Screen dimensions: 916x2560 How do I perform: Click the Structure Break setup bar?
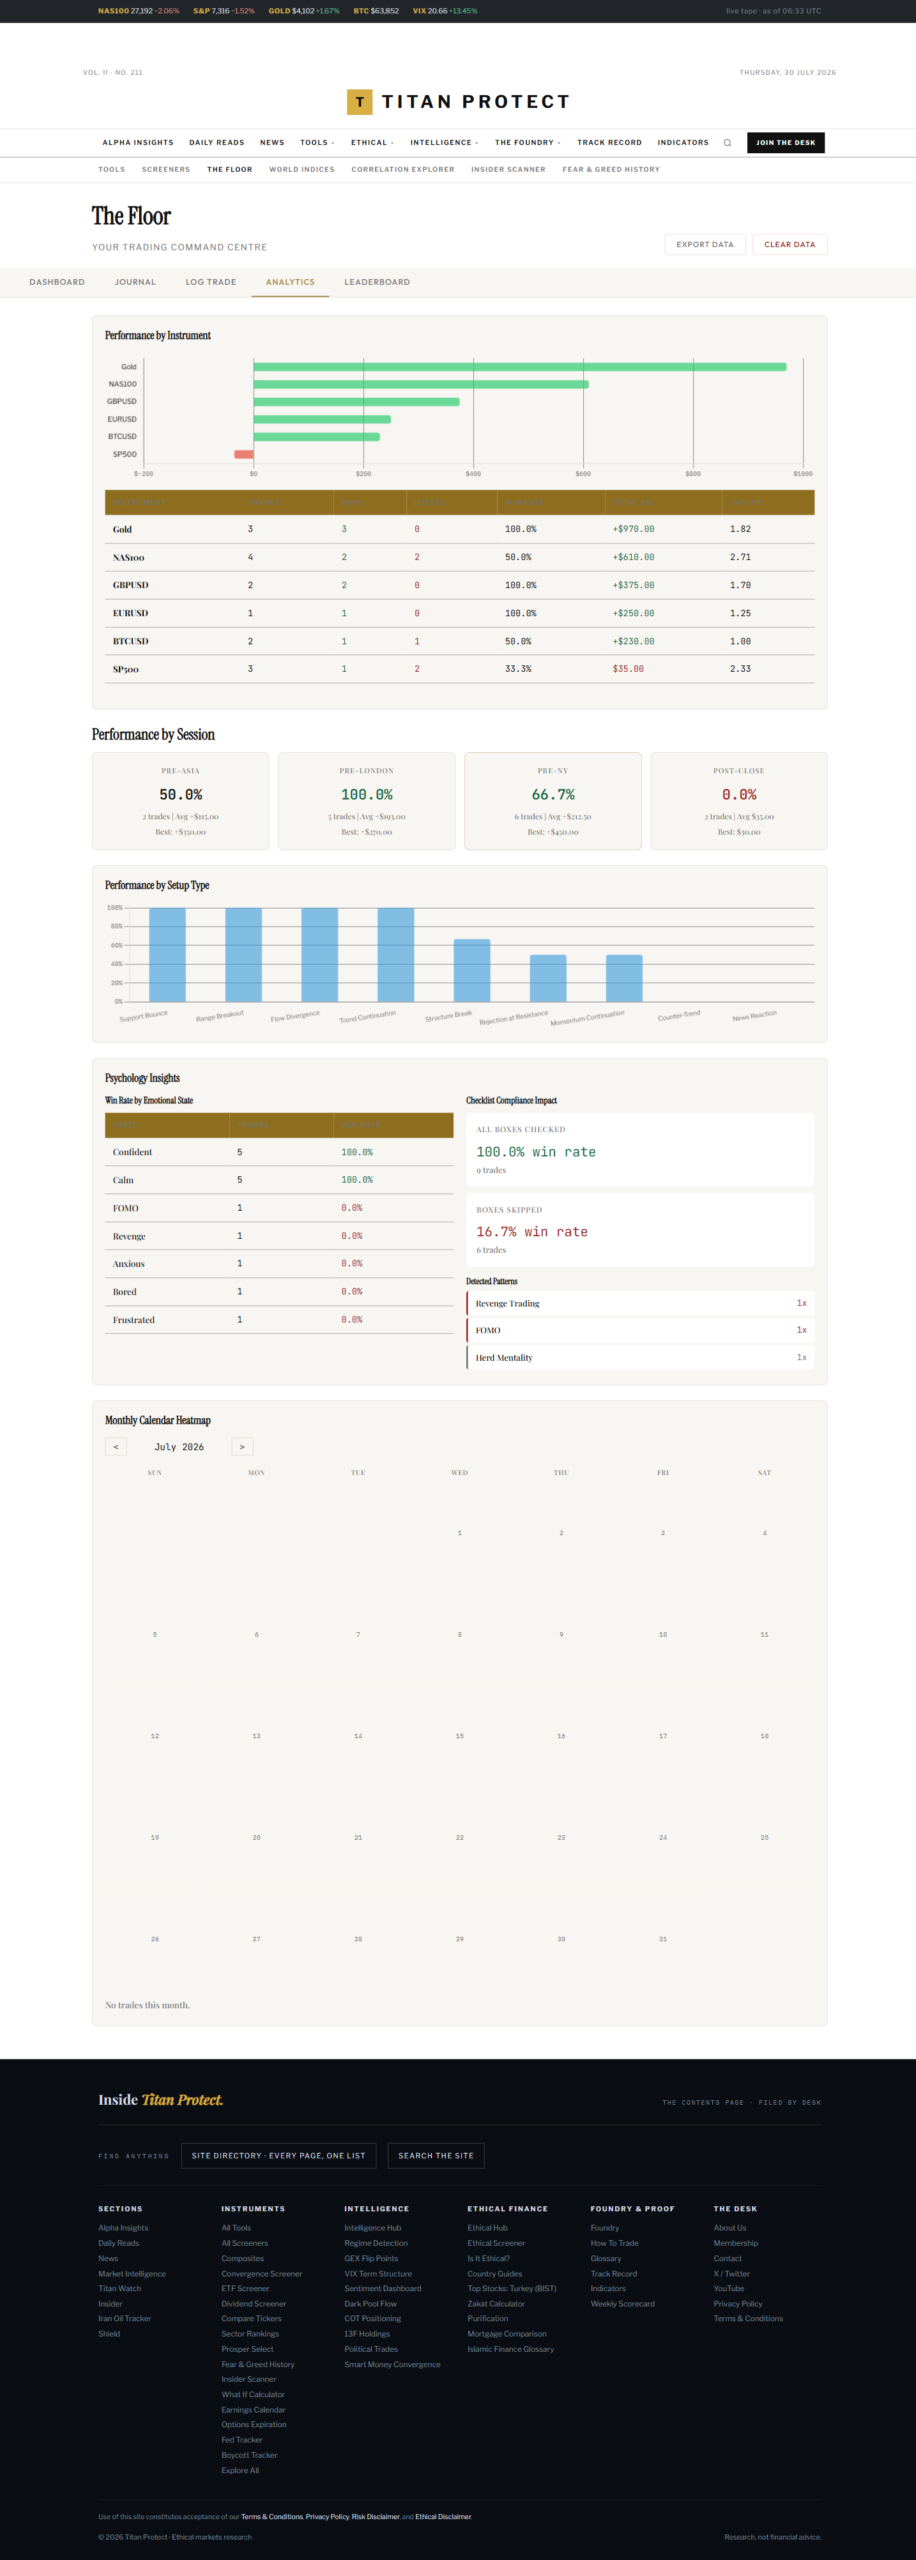(x=472, y=970)
